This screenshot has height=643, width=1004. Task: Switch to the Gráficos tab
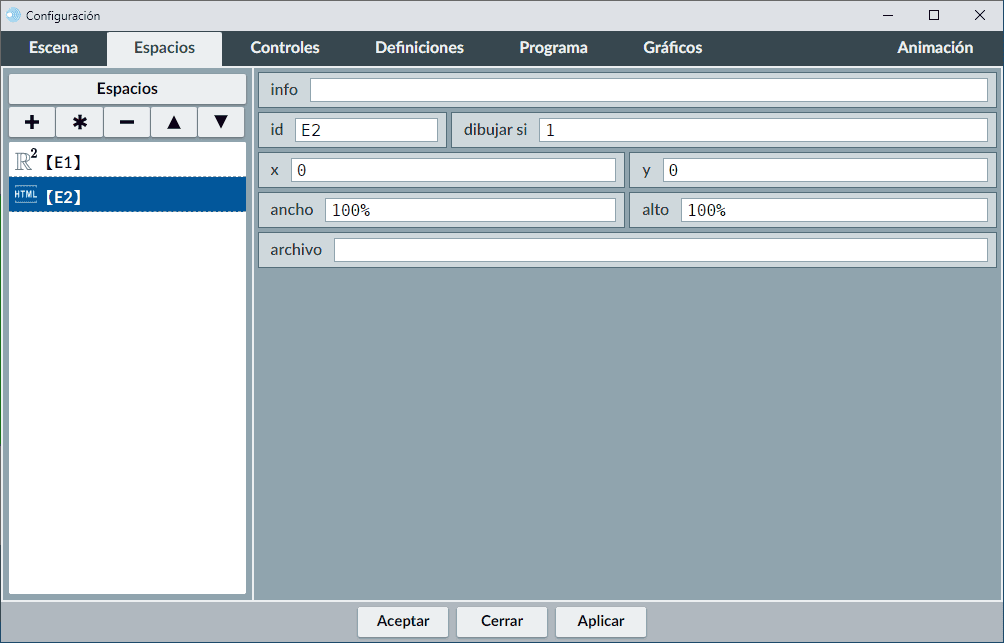click(672, 48)
